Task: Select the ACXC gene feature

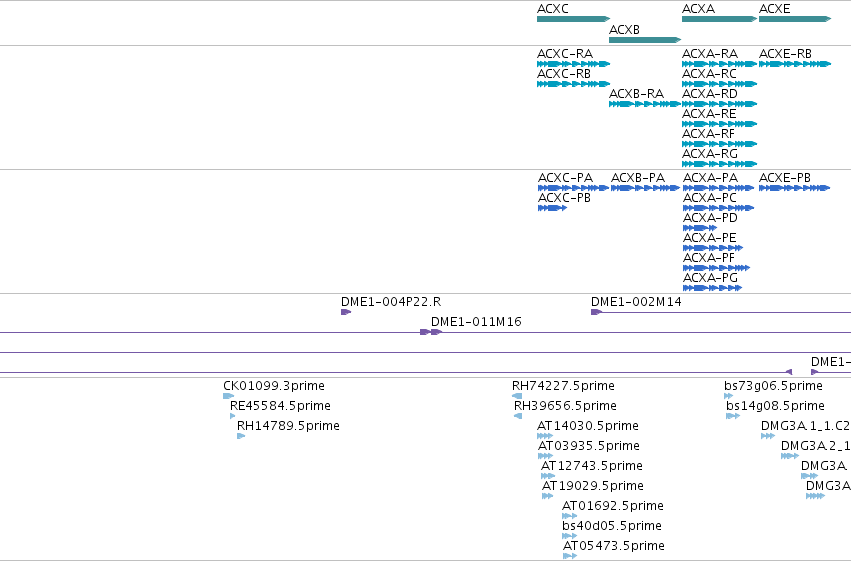Action: click(x=574, y=19)
